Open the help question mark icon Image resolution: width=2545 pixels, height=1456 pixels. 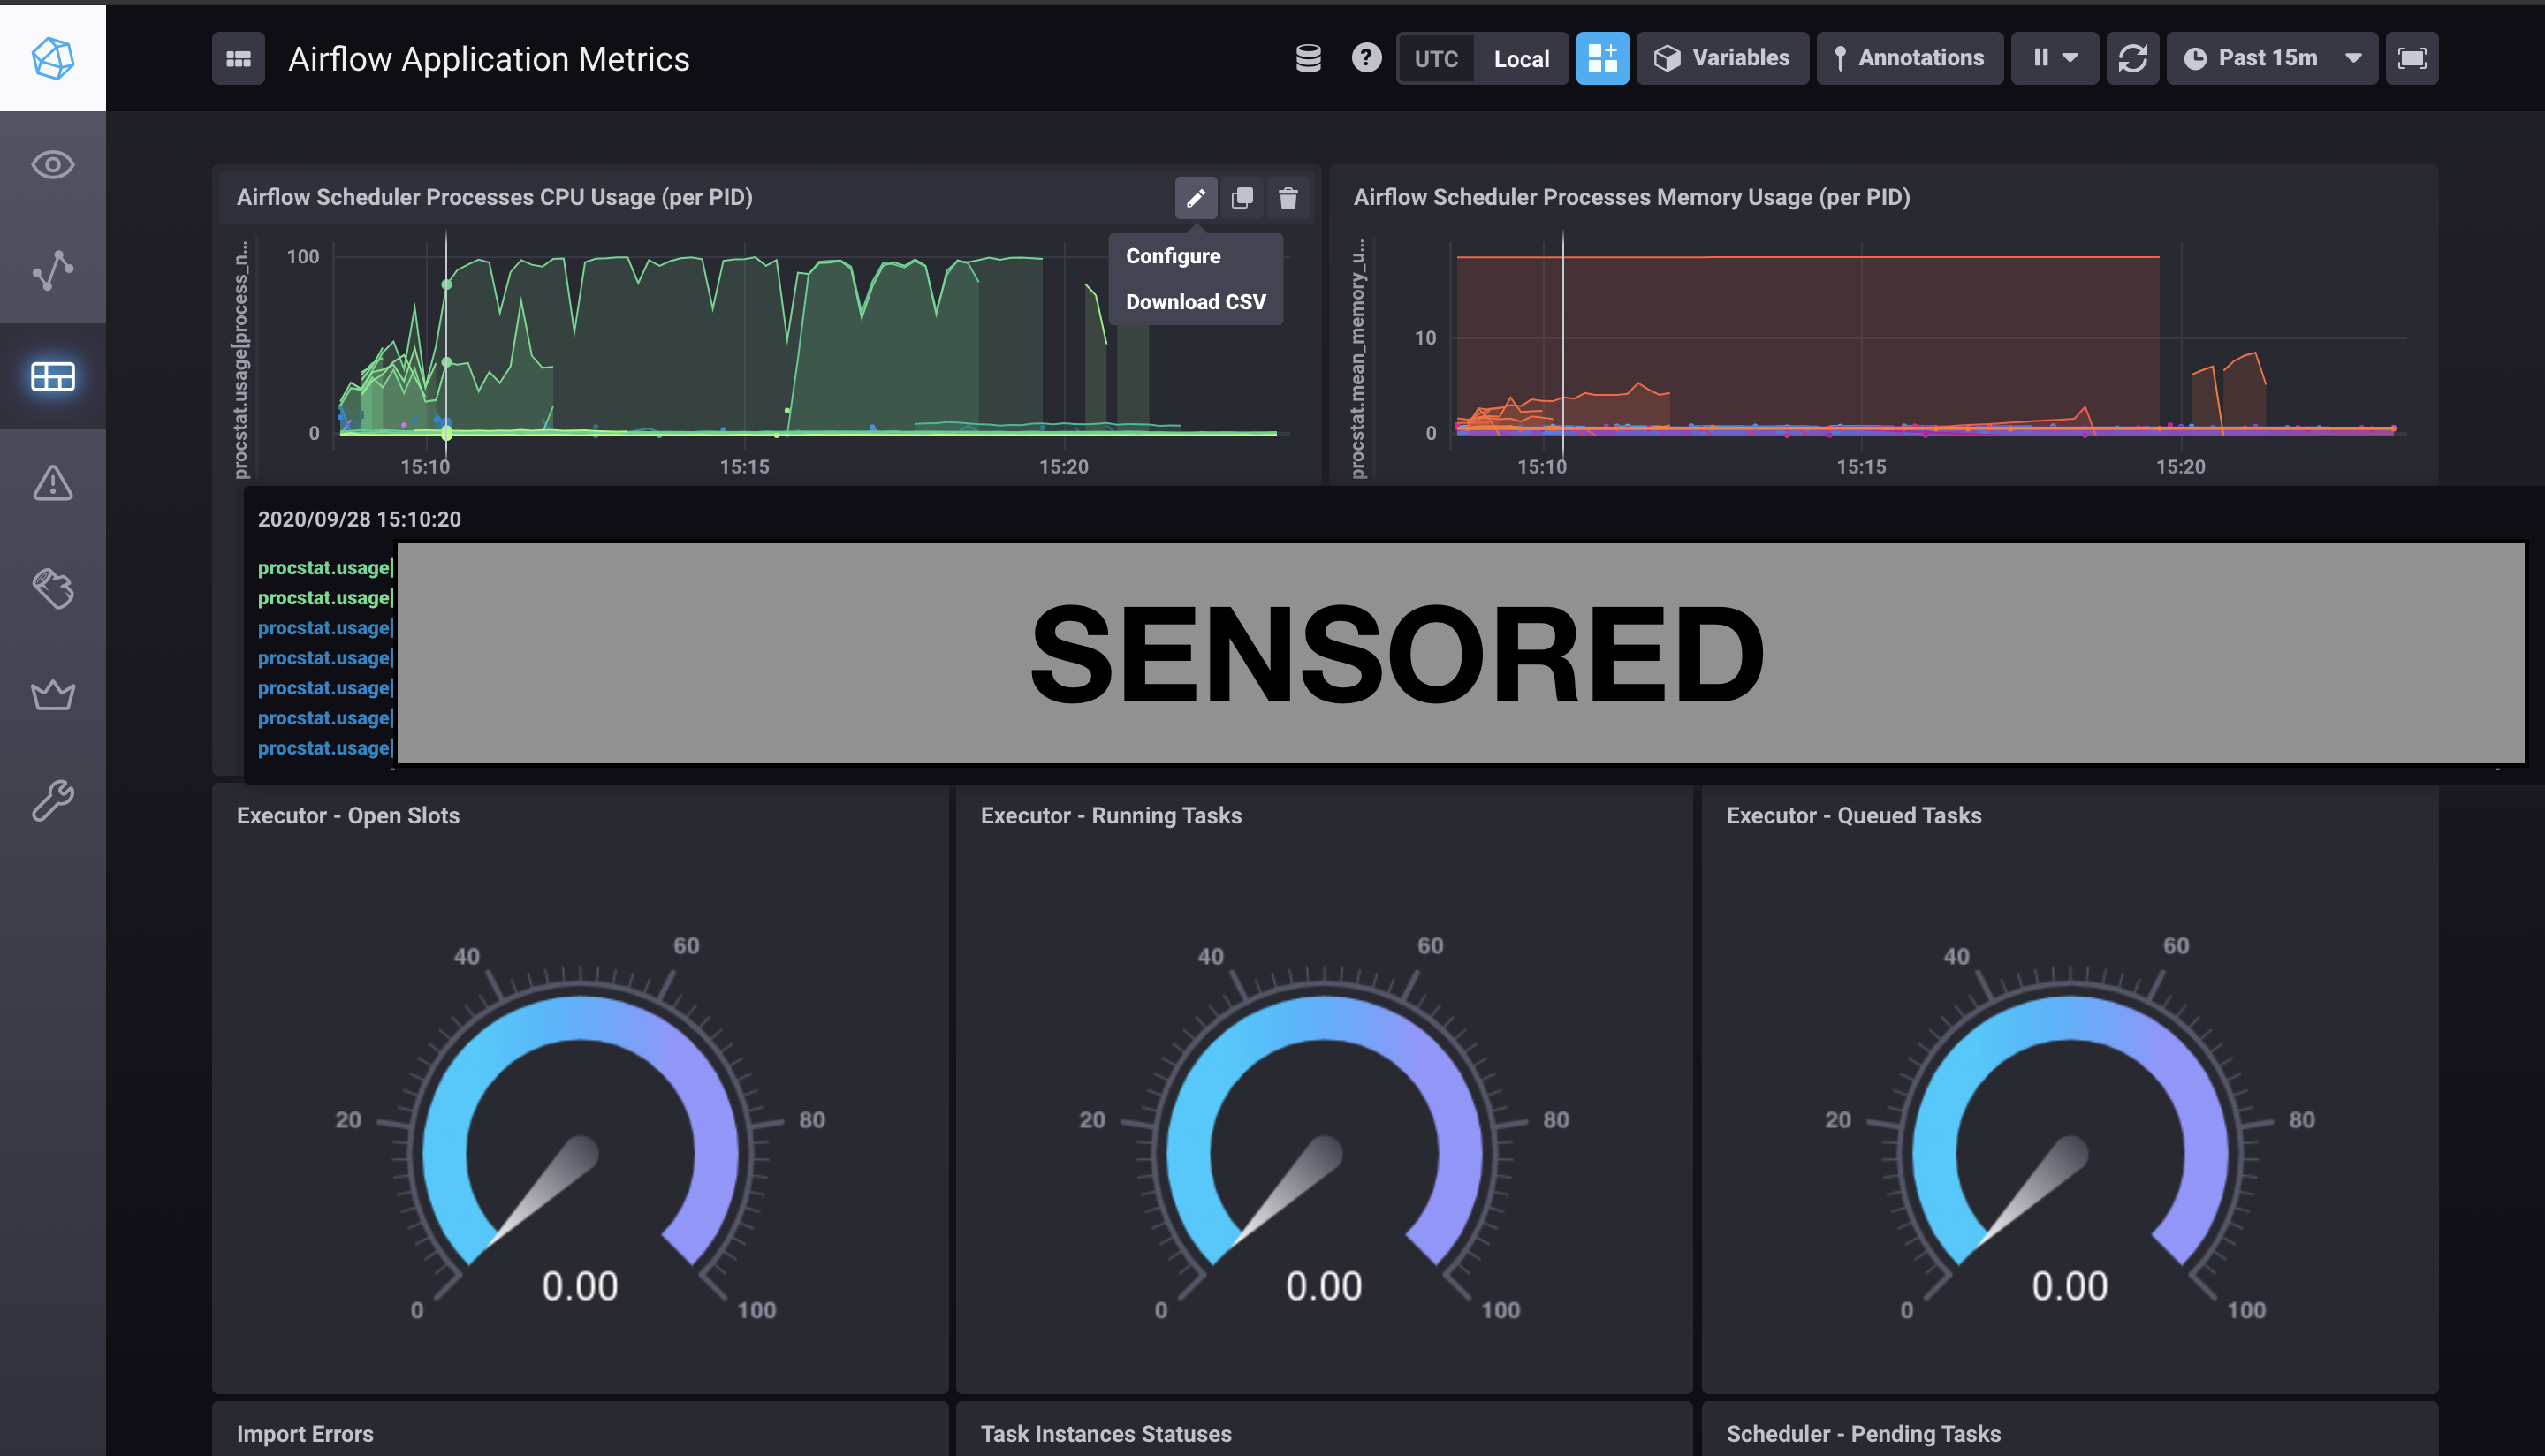pos(1366,58)
